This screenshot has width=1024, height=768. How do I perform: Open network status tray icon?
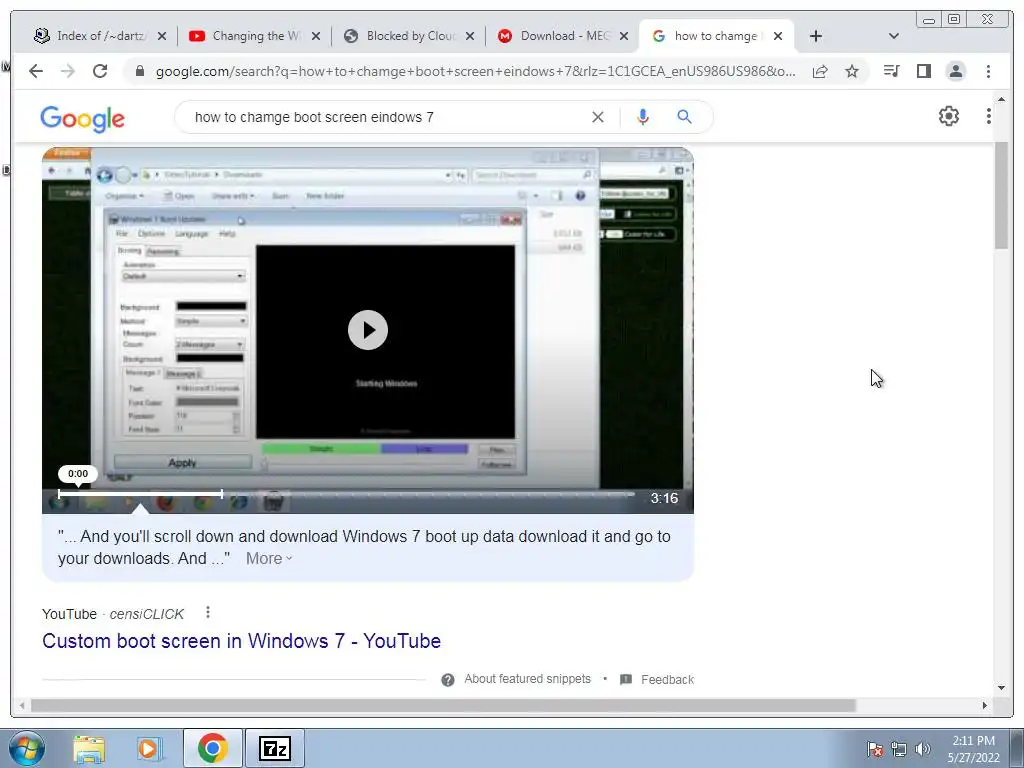(x=899, y=749)
